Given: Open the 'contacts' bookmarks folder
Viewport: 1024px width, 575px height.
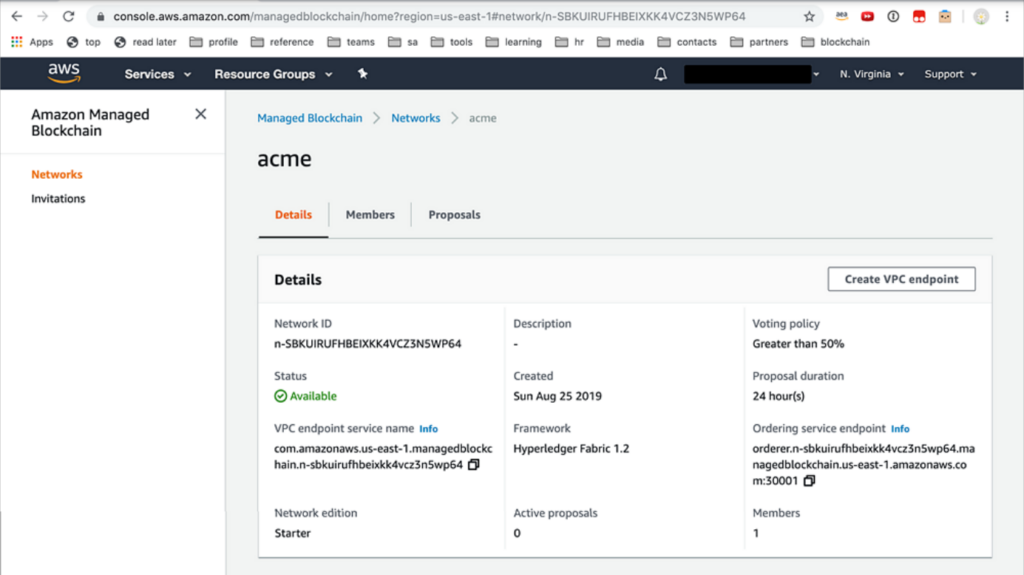Looking at the screenshot, I should point(687,42).
